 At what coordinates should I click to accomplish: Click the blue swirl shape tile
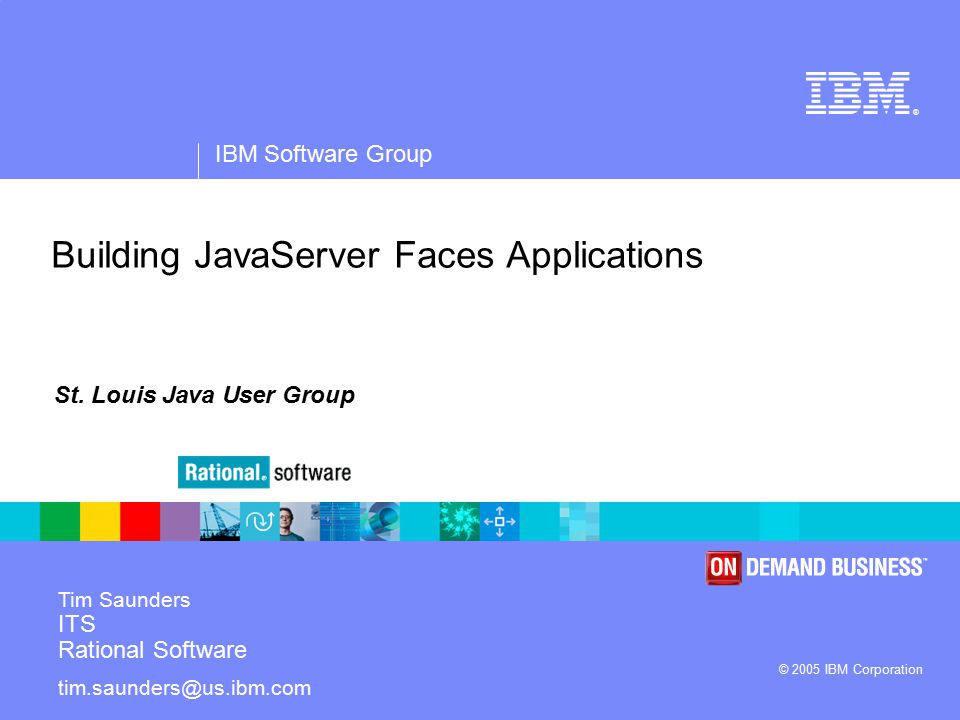point(380,521)
